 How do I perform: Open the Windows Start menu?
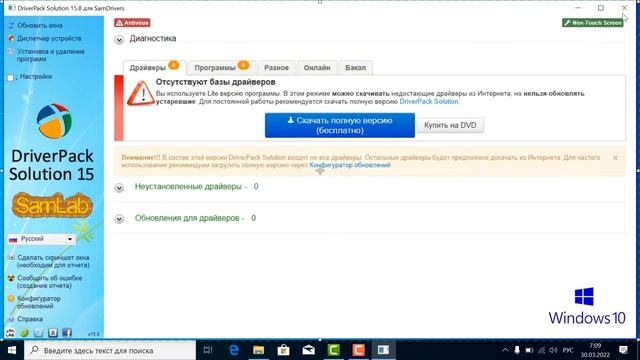point(12,350)
